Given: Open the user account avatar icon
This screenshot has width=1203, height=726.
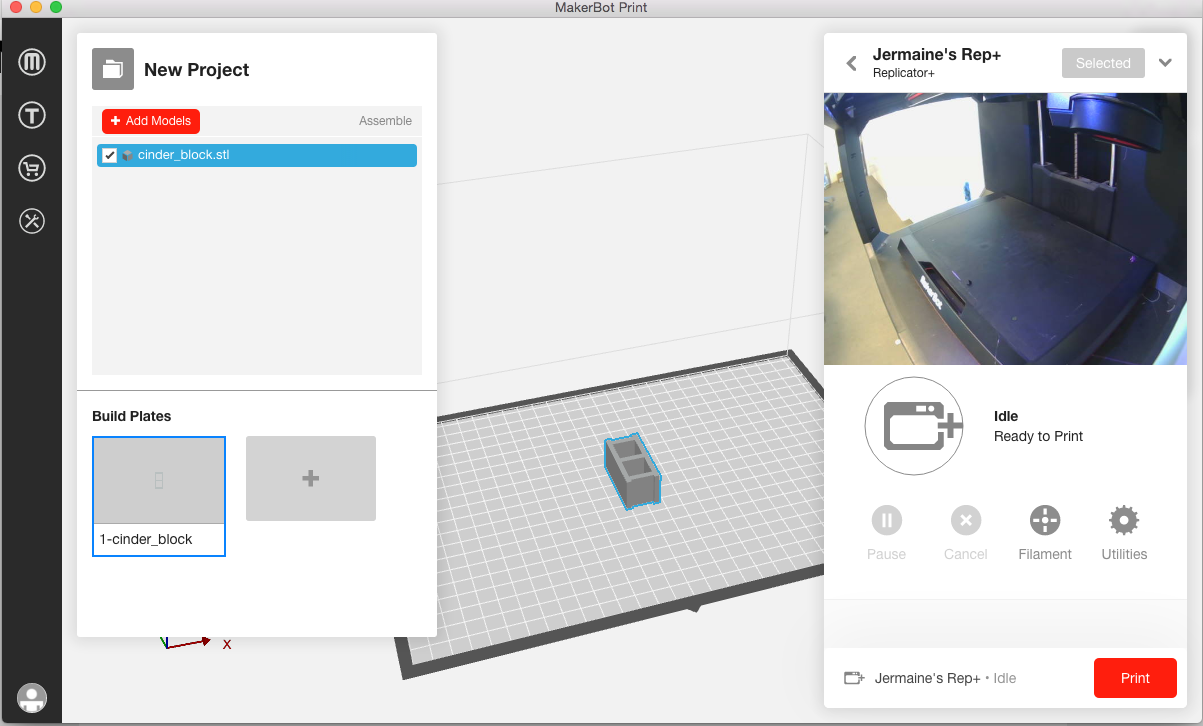Looking at the screenshot, I should tap(32, 698).
